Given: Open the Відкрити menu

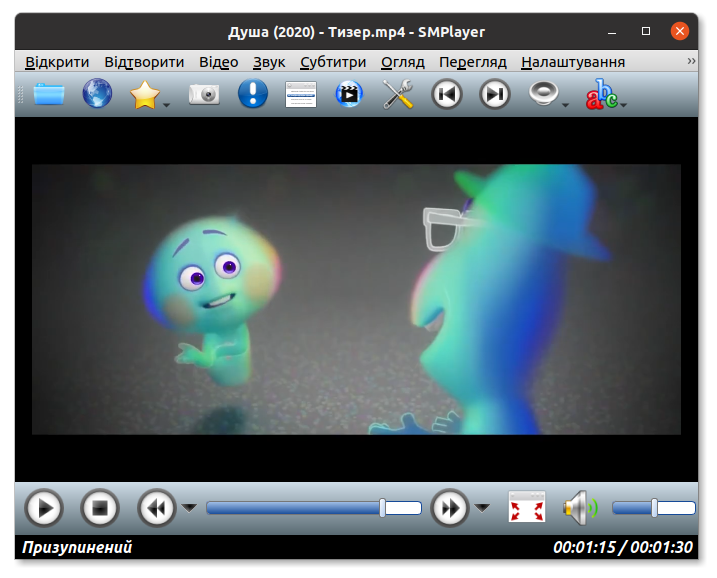Looking at the screenshot, I should [x=57, y=62].
